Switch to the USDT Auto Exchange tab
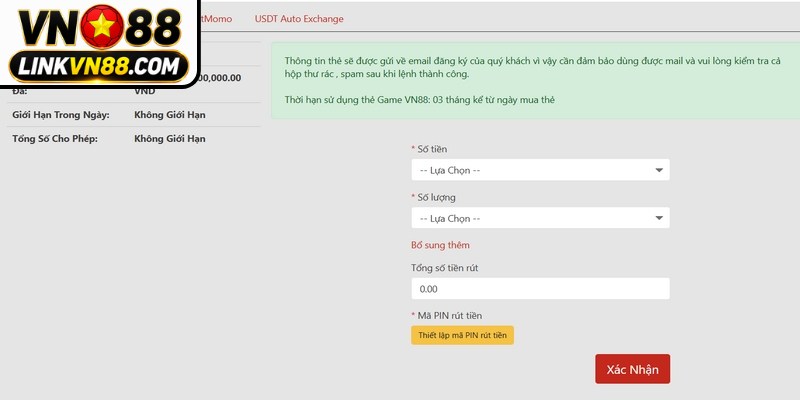Viewport: 800px width, 400px height. click(x=299, y=19)
